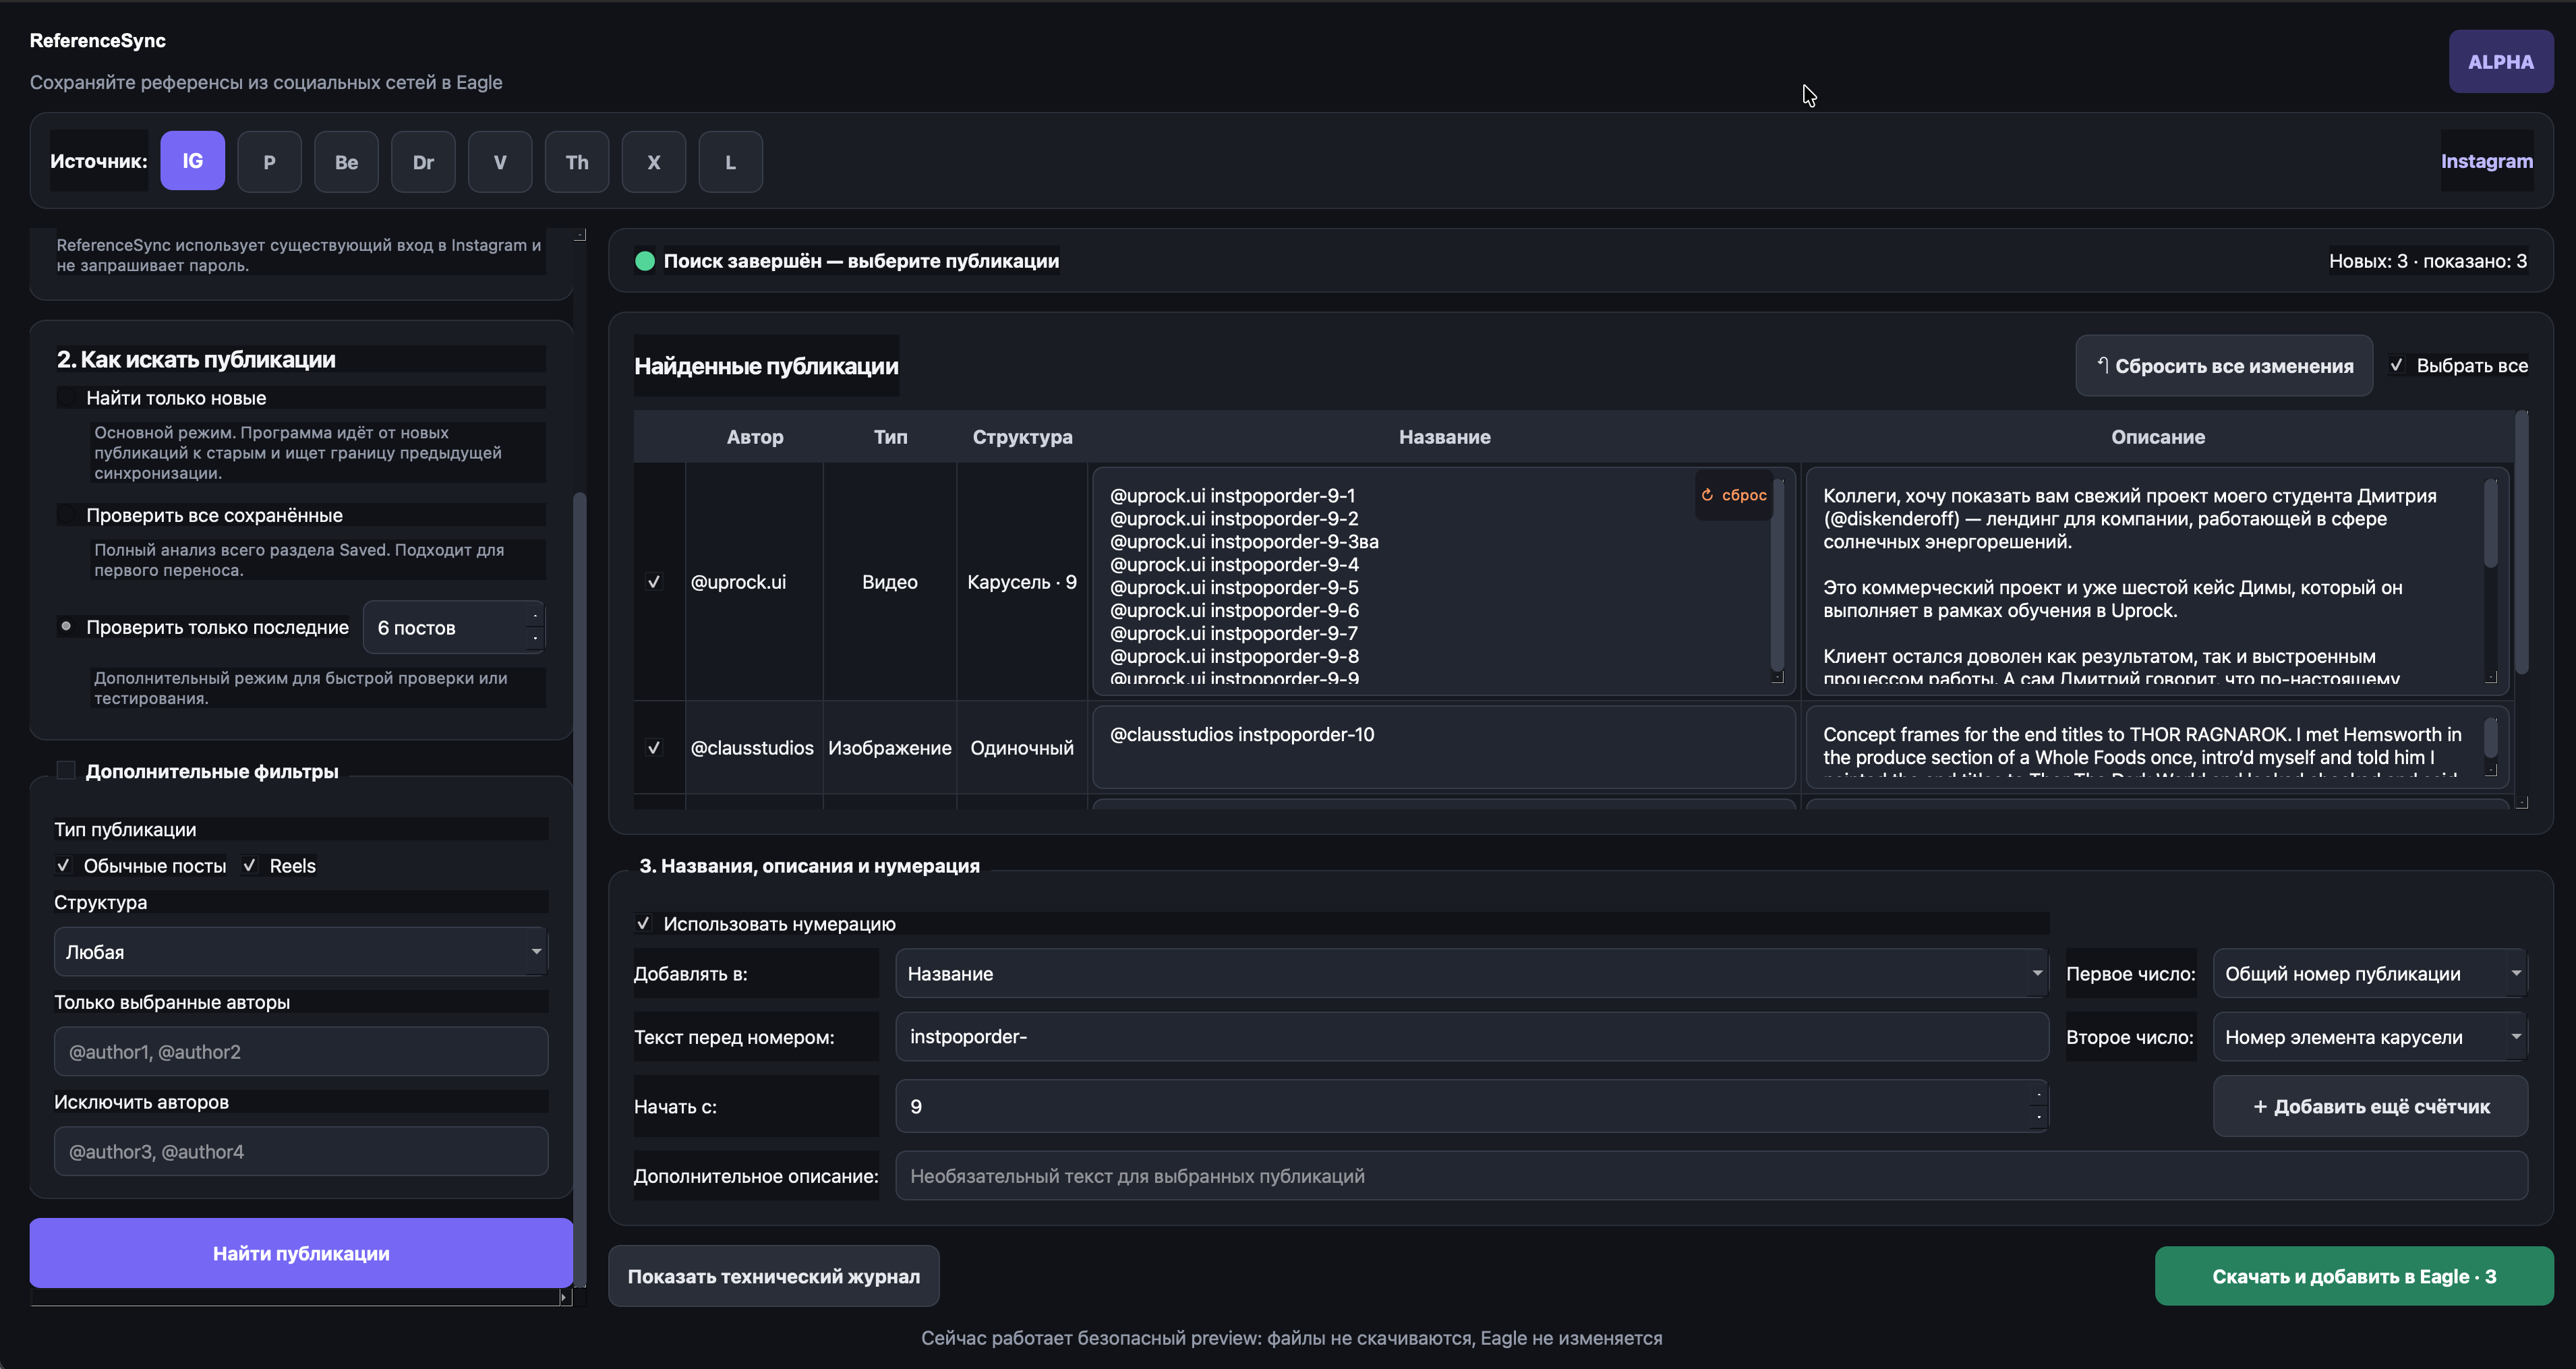Toggle the 'Выбрать все' checkbox

[x=2397, y=365]
